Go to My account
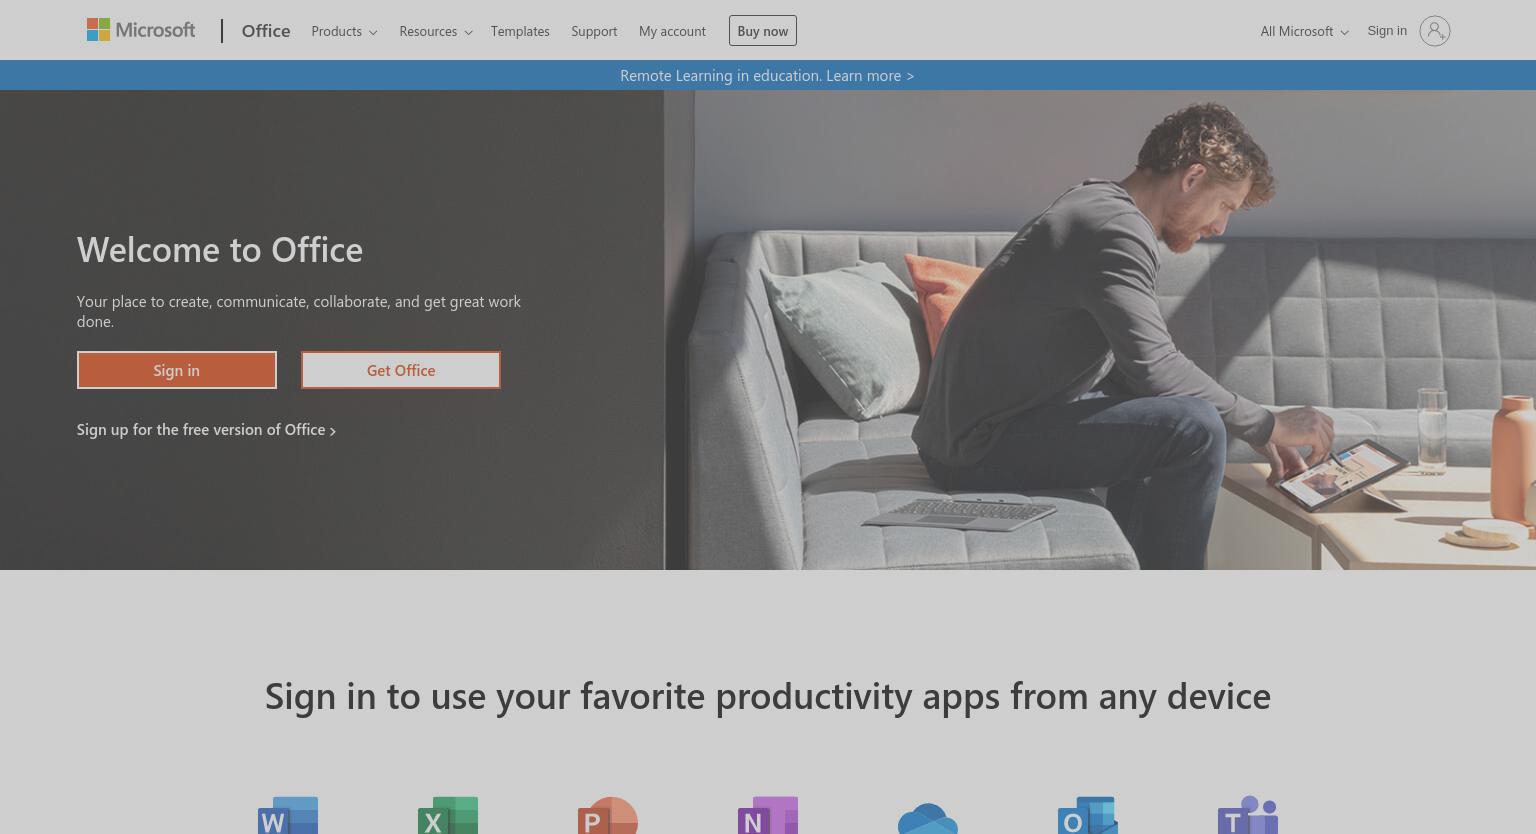The width and height of the screenshot is (1536, 834). pyautogui.click(x=672, y=31)
